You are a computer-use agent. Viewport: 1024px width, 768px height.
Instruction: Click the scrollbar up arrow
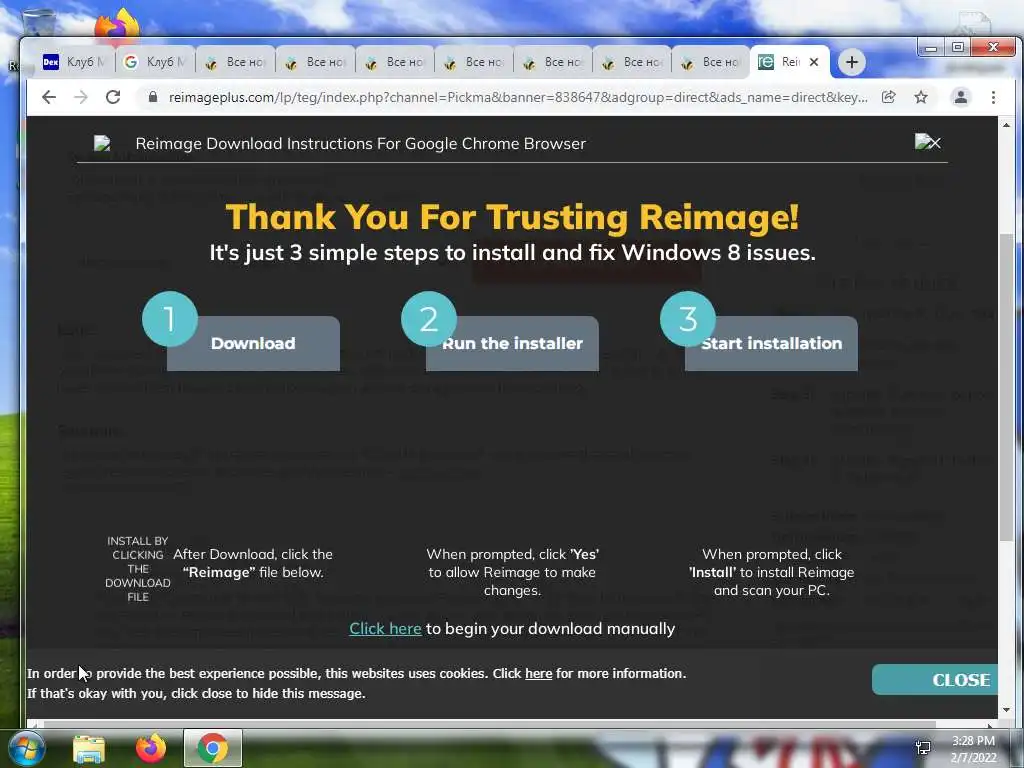pos(1006,125)
